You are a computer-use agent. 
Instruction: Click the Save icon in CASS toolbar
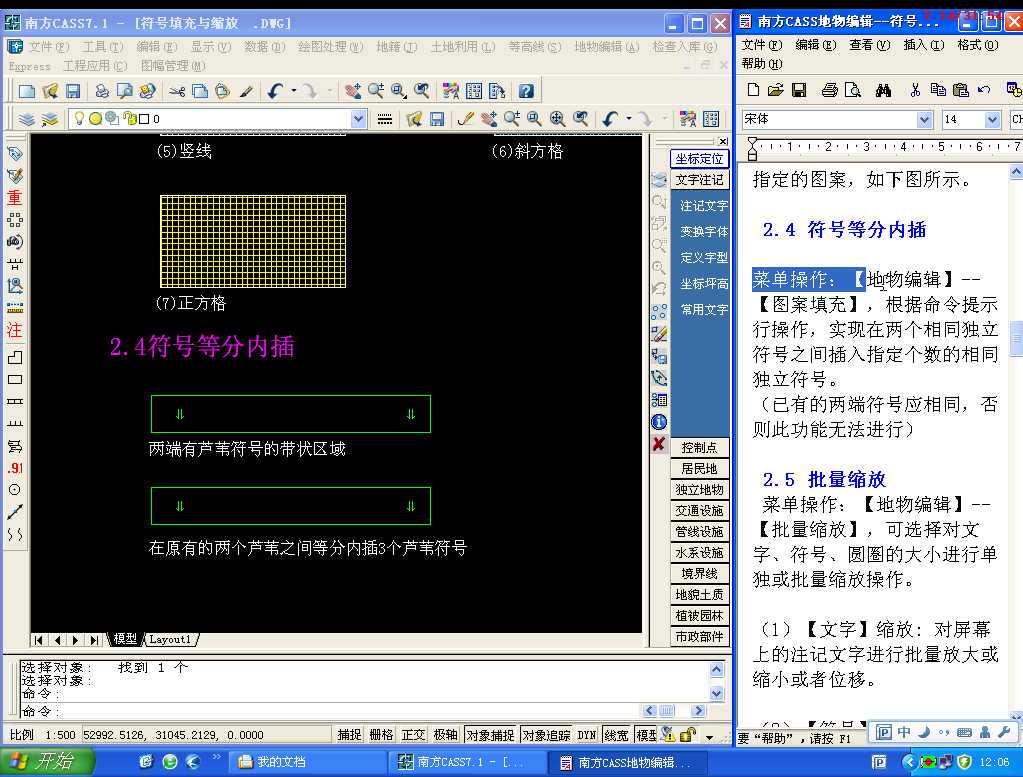coord(73,91)
